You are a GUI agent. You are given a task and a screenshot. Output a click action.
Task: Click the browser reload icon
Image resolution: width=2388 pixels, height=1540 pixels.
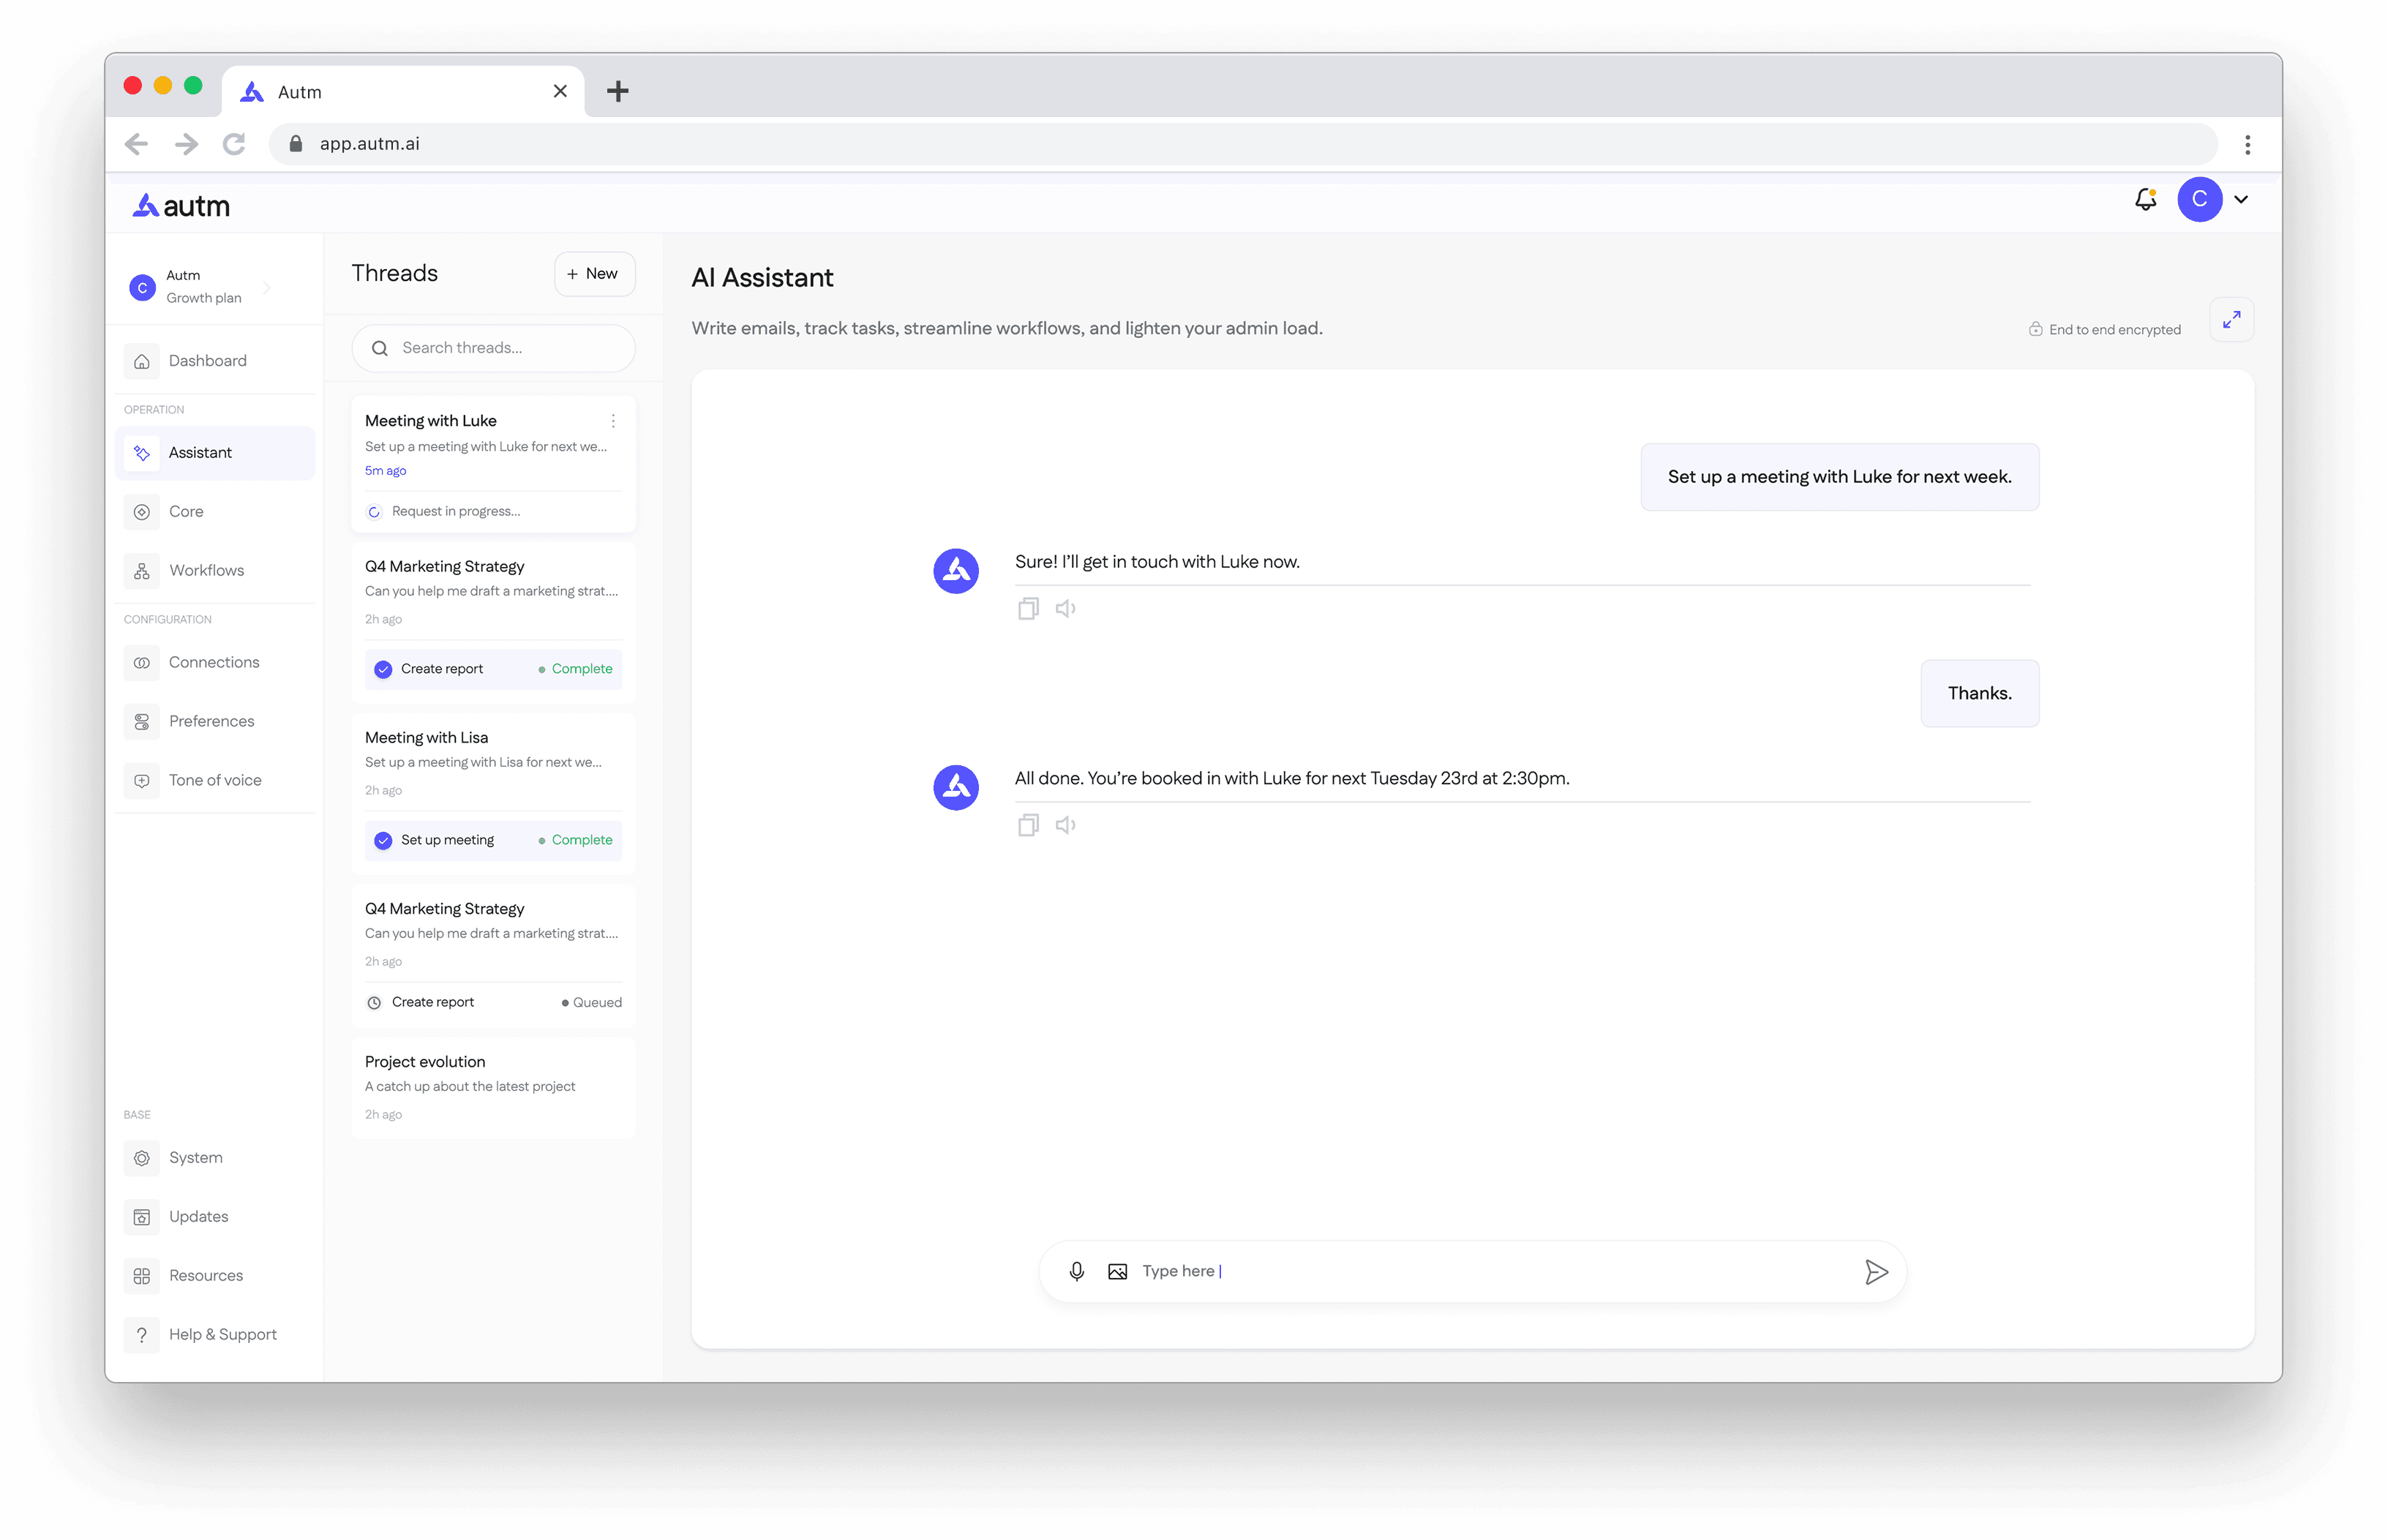[234, 144]
